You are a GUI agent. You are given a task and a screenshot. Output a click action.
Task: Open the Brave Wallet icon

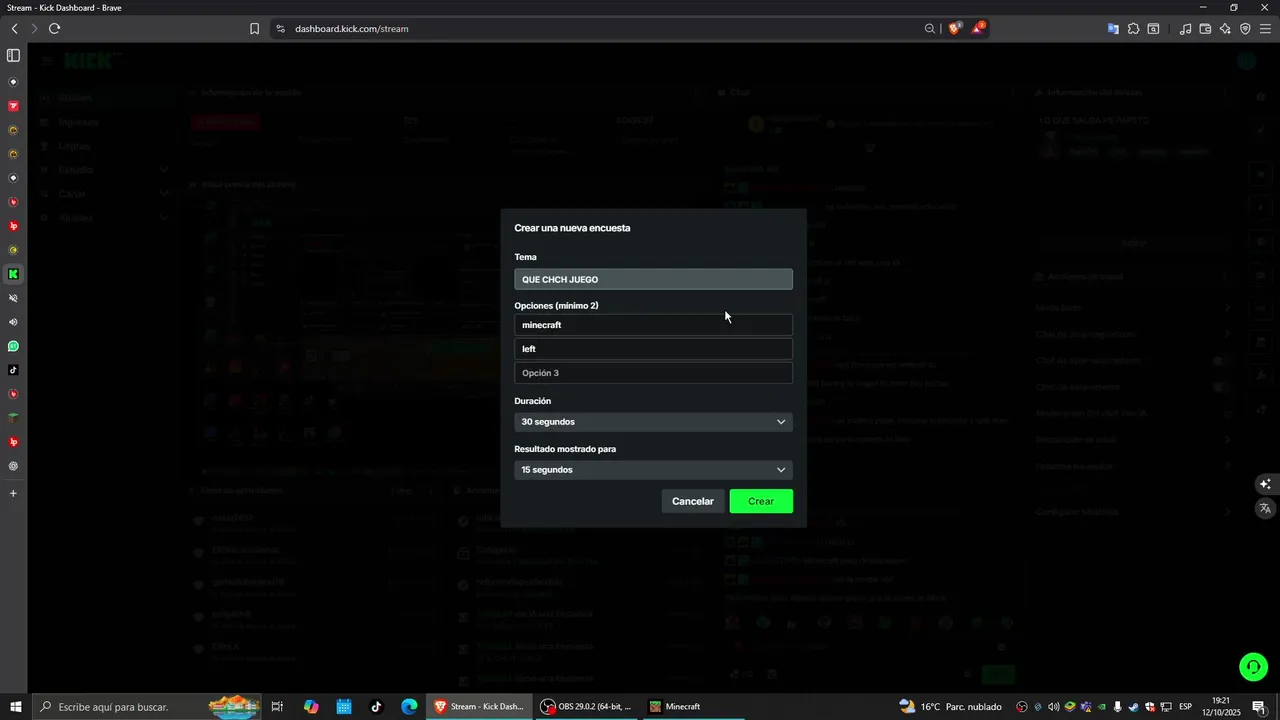1205,29
